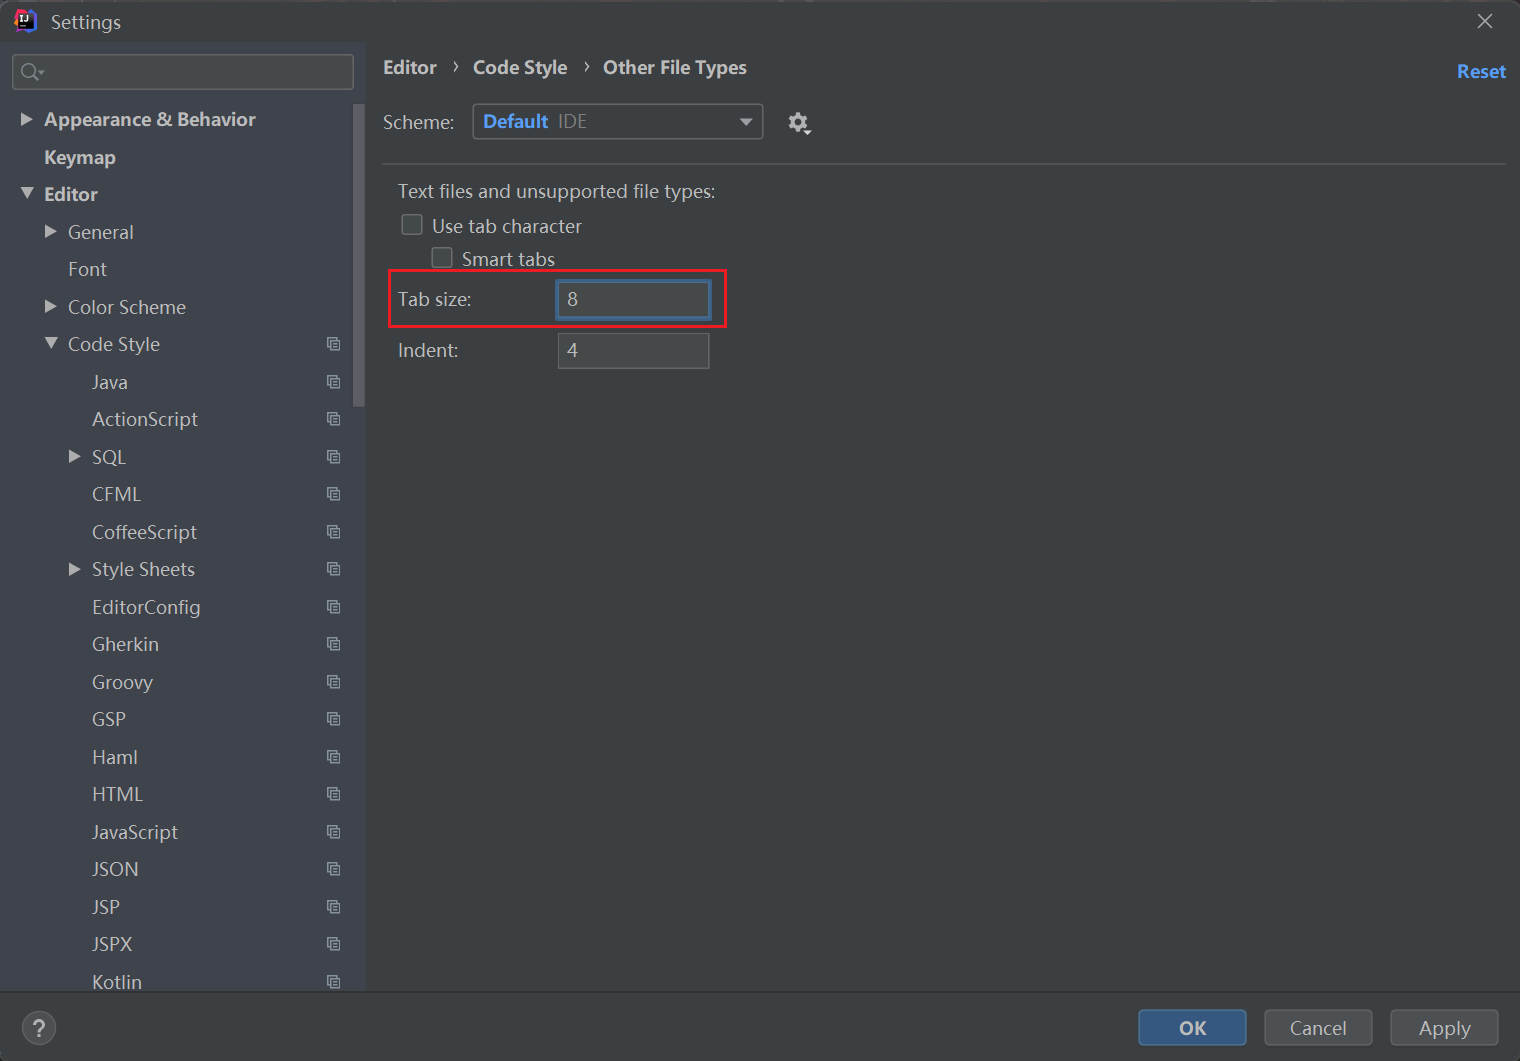This screenshot has height=1061, width=1520.
Task: Click the copy icon beside SQL
Action: point(334,457)
